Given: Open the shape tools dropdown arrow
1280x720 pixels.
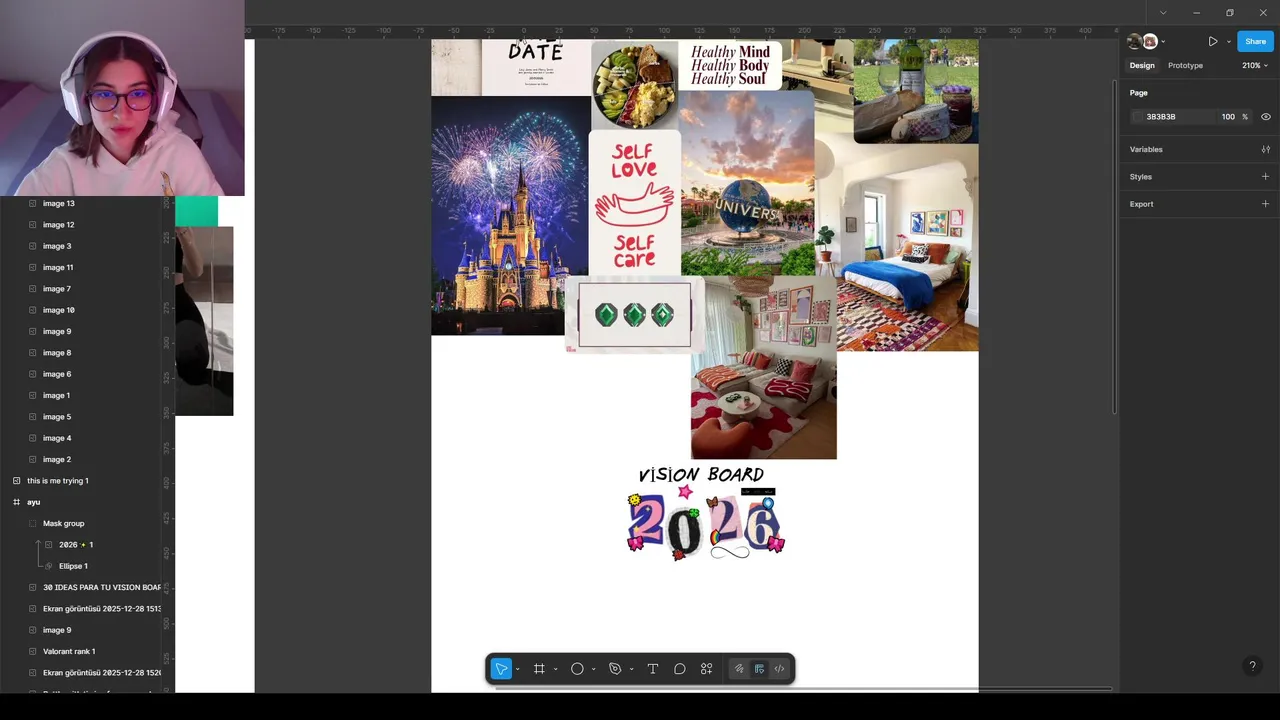Looking at the screenshot, I should pyautogui.click(x=593, y=670).
